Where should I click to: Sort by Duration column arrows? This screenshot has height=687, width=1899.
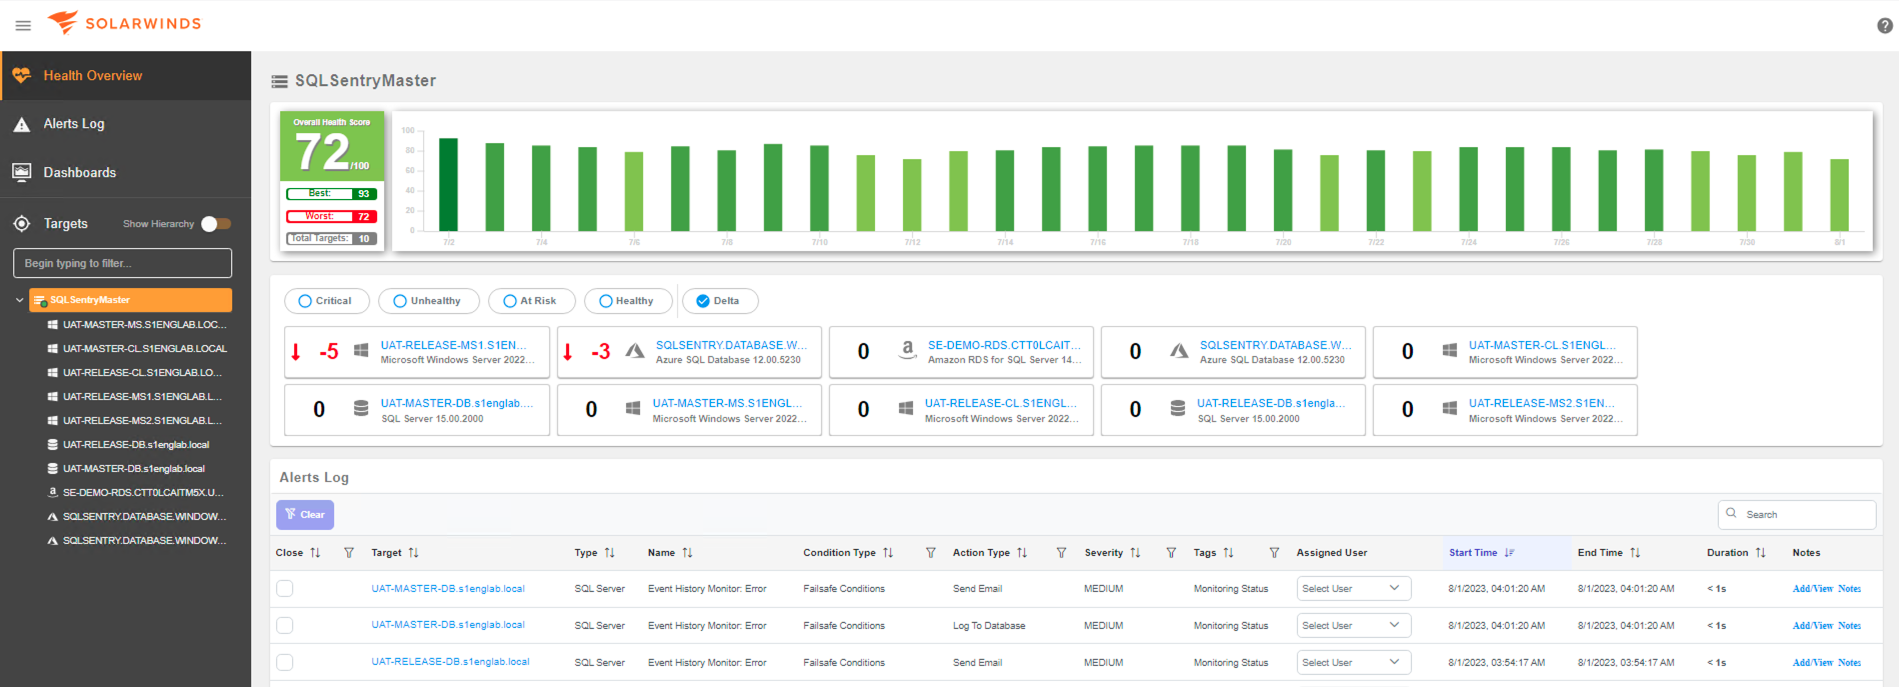coord(1761,553)
